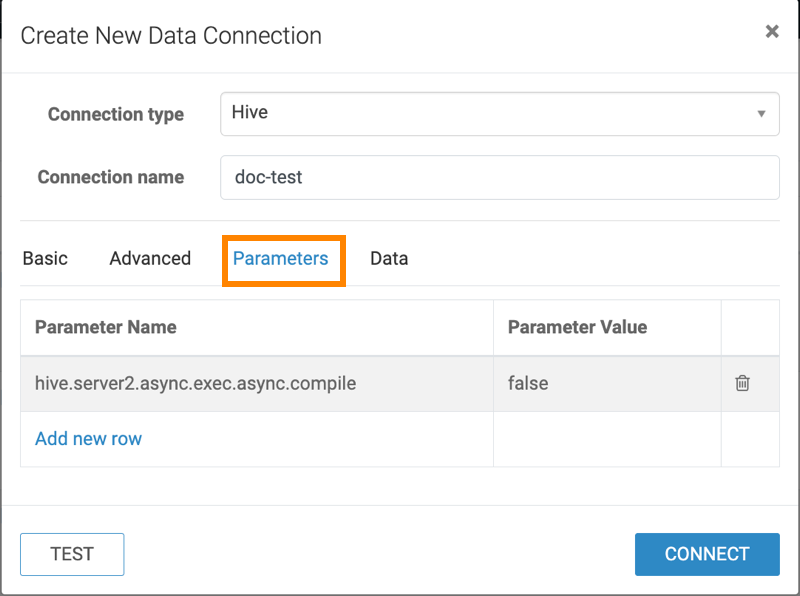This screenshot has height=596, width=800.
Task: Select the Parameters tab
Action: coord(280,258)
